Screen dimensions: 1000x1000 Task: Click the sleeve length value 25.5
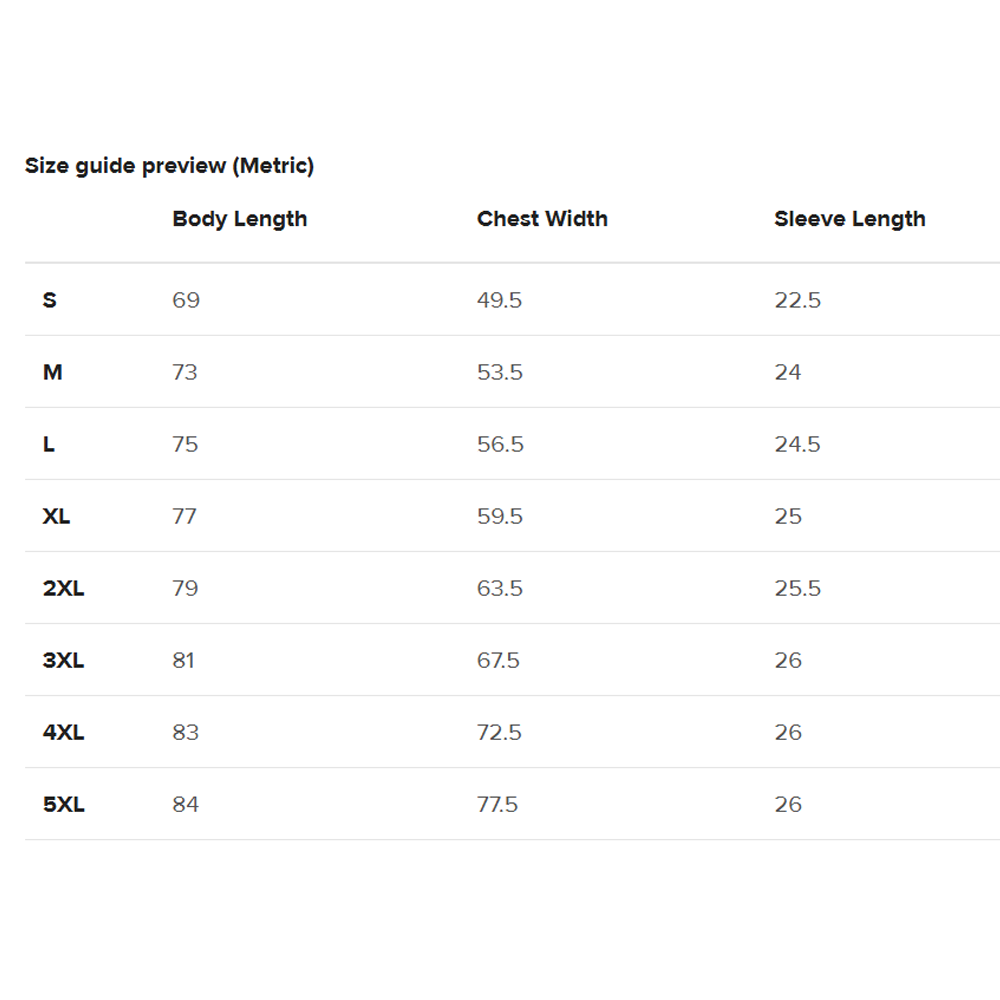pyautogui.click(x=798, y=588)
